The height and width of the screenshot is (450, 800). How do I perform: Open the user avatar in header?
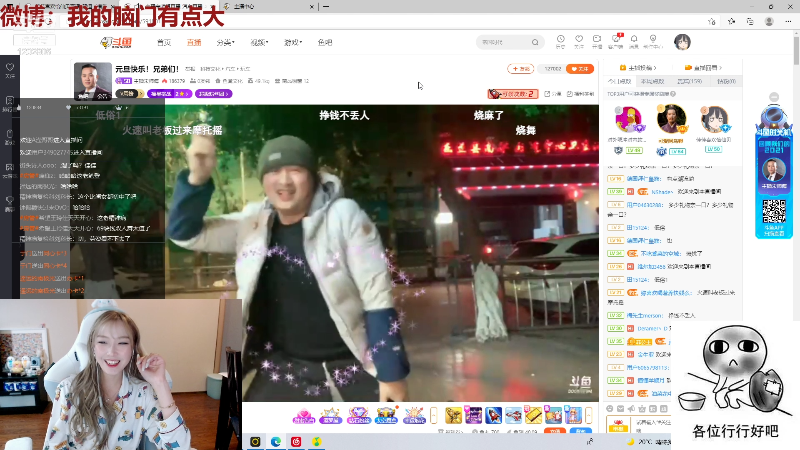coord(682,42)
